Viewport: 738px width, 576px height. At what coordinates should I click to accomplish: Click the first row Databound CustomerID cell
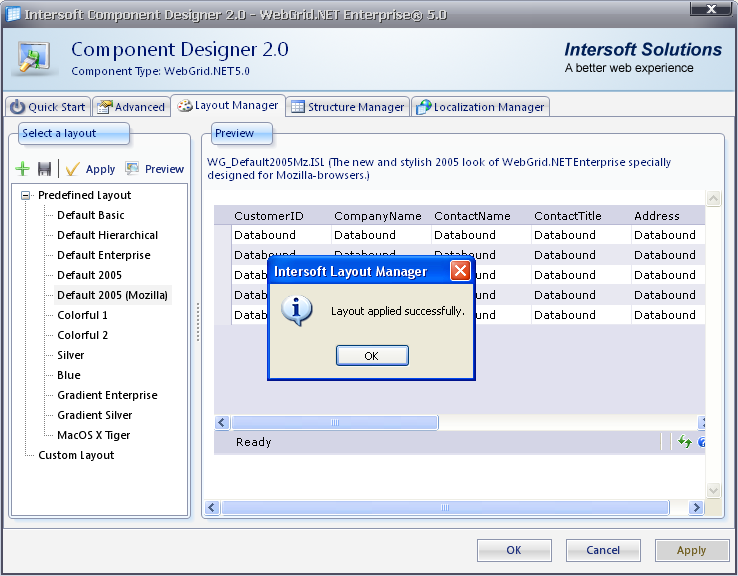pos(281,235)
